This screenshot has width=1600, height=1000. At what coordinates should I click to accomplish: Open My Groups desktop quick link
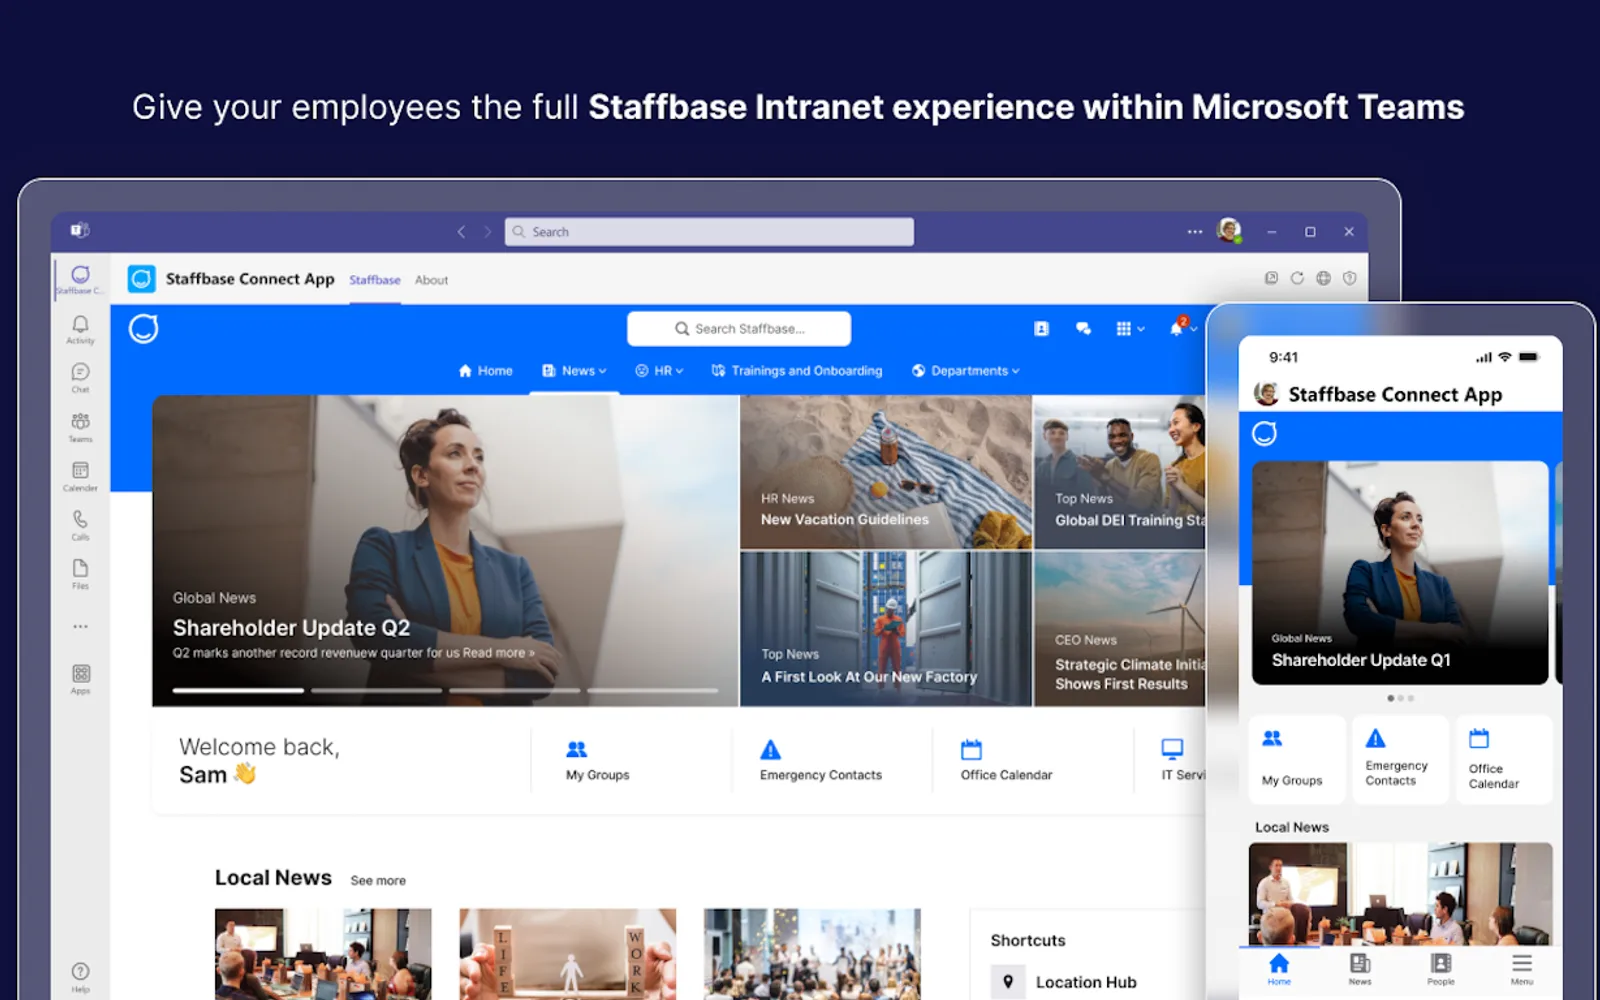click(x=597, y=761)
